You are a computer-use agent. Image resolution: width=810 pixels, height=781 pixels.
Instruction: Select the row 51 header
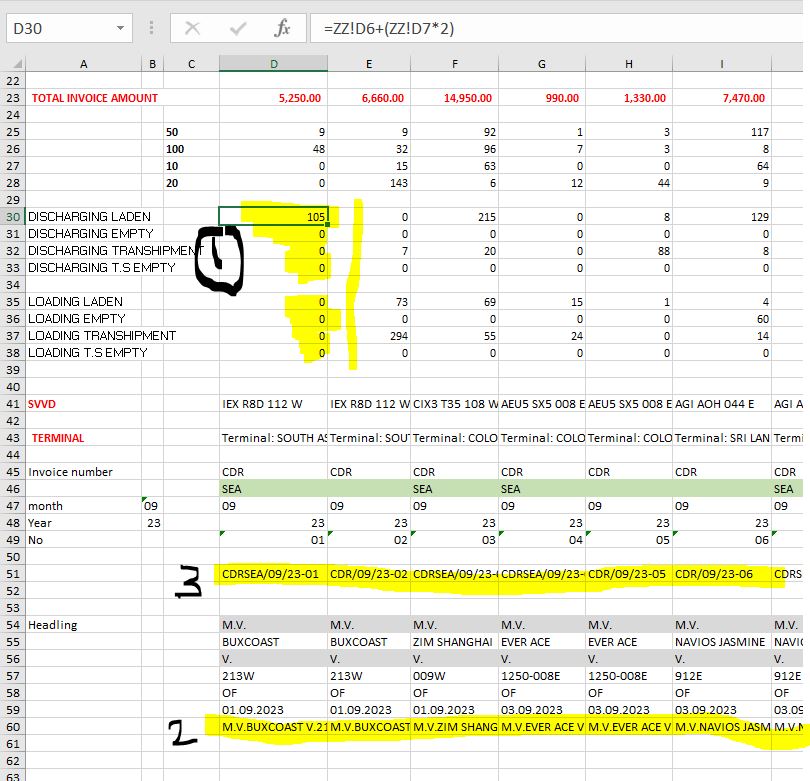click(12, 574)
